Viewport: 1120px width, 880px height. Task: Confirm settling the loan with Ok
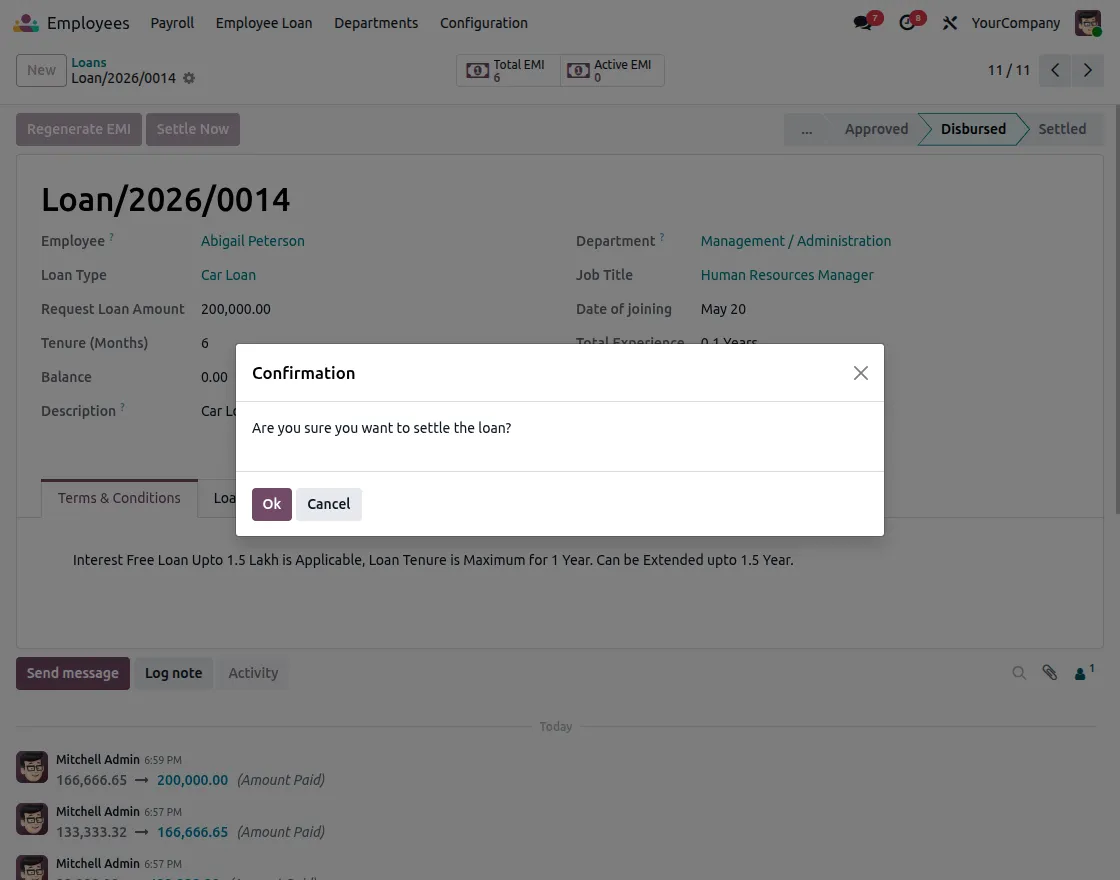point(271,504)
